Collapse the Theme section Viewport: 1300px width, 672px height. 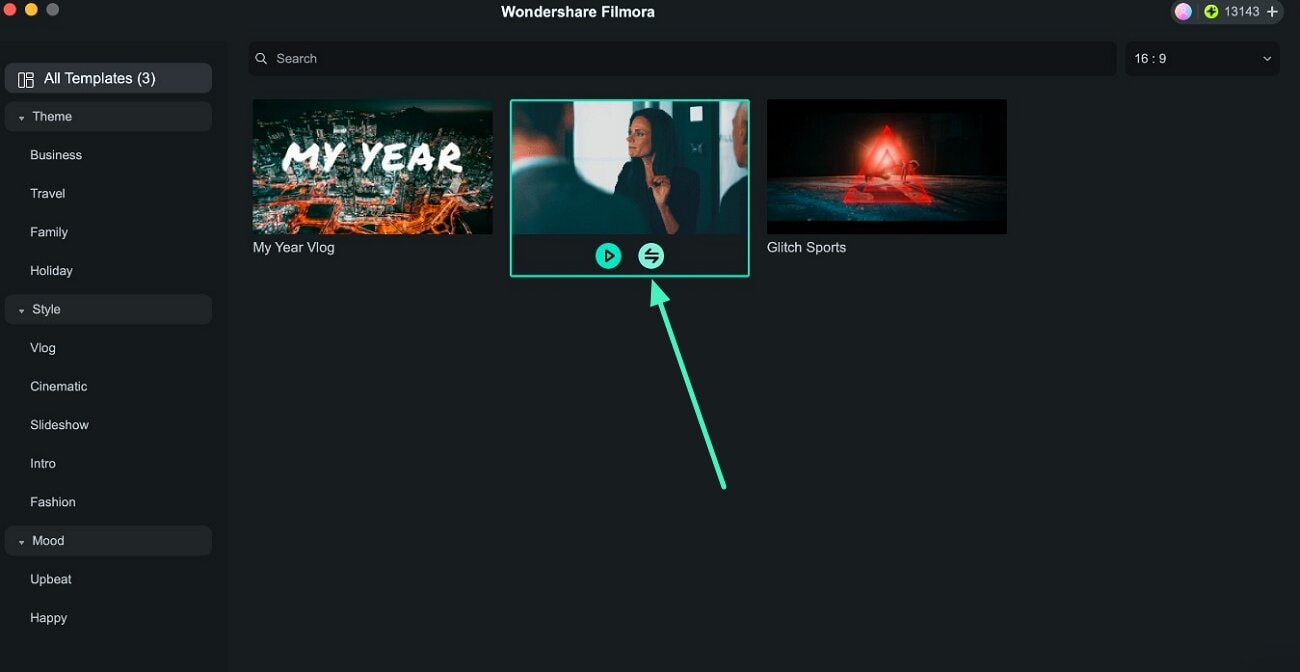[x=108, y=116]
